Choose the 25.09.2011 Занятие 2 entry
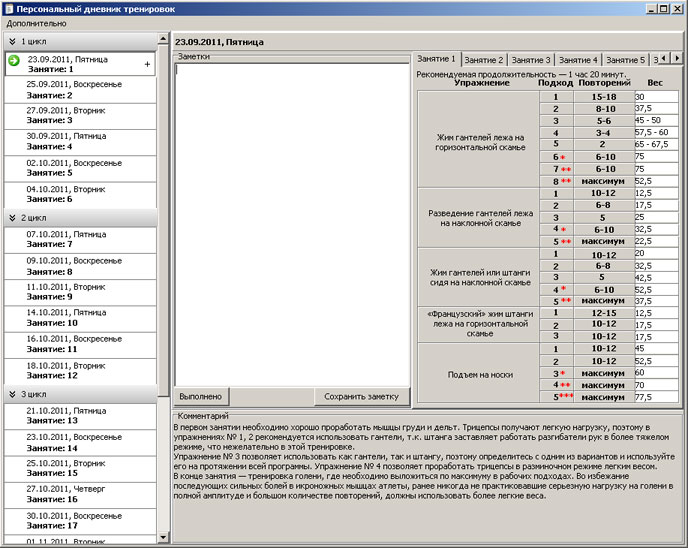Viewport: 688px width, 548px height. [78, 90]
